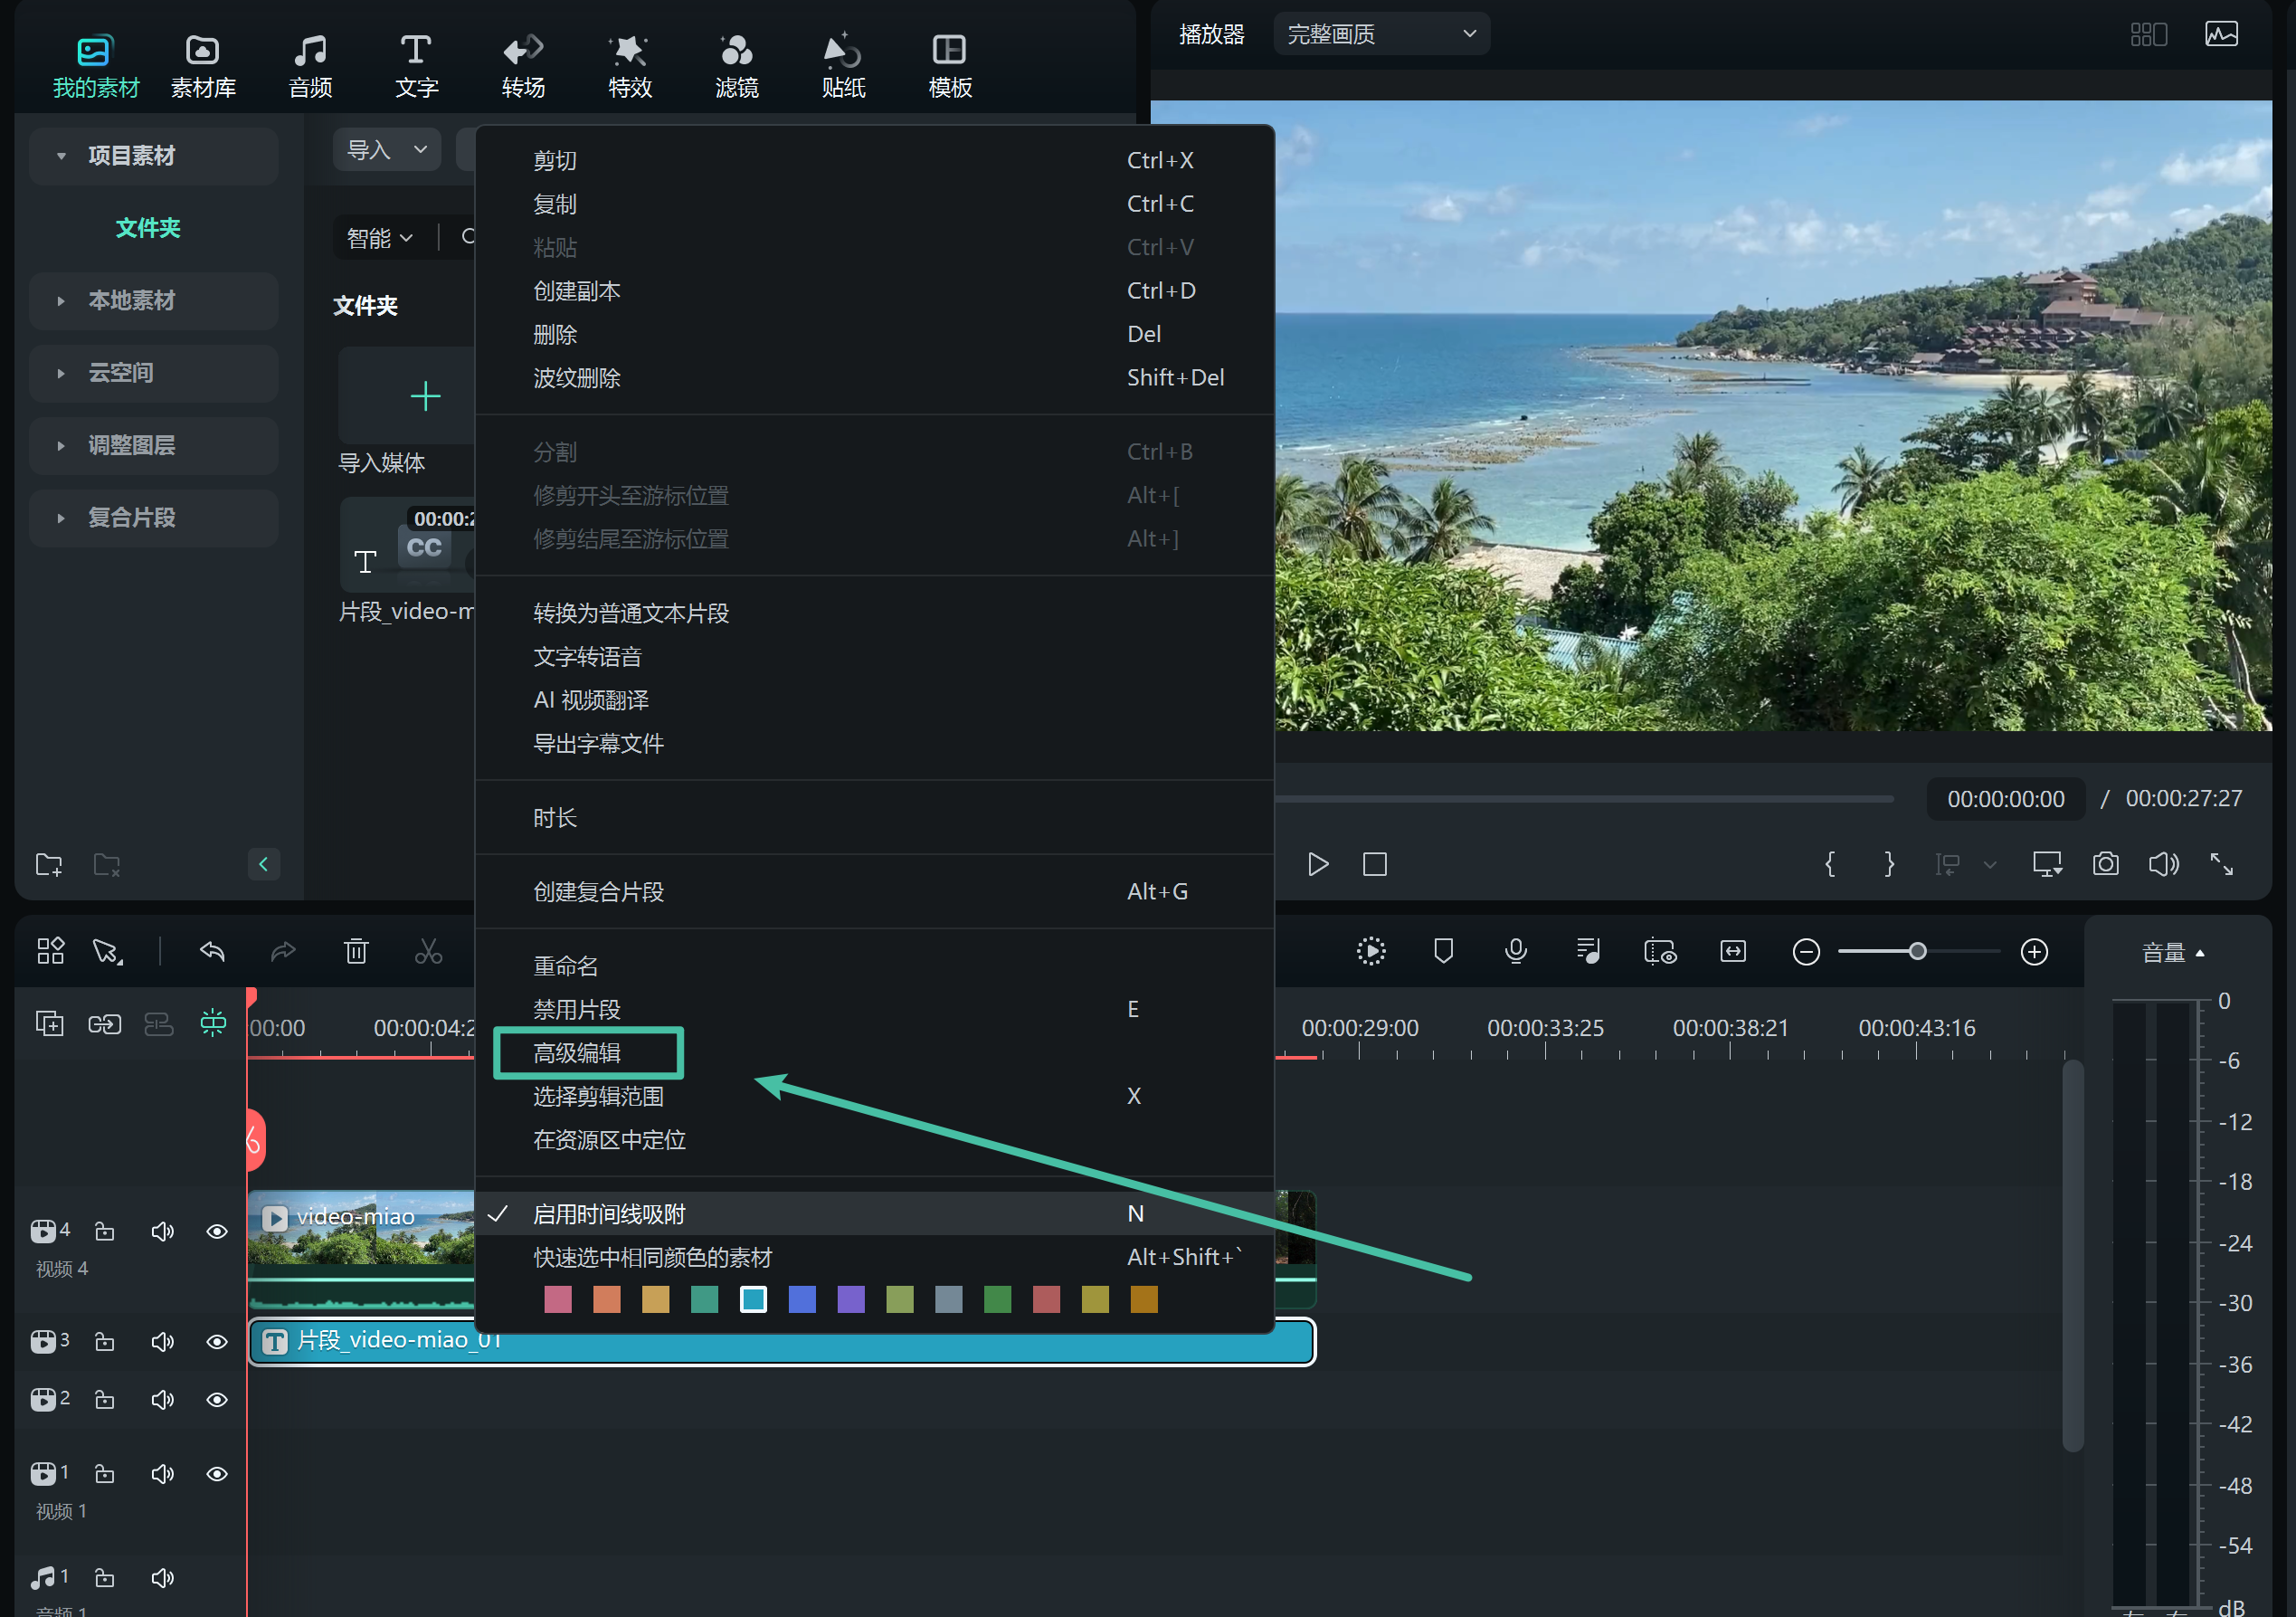Open the 导入 import dropdown
Viewport: 2296px width, 1617px height.
pos(387,150)
